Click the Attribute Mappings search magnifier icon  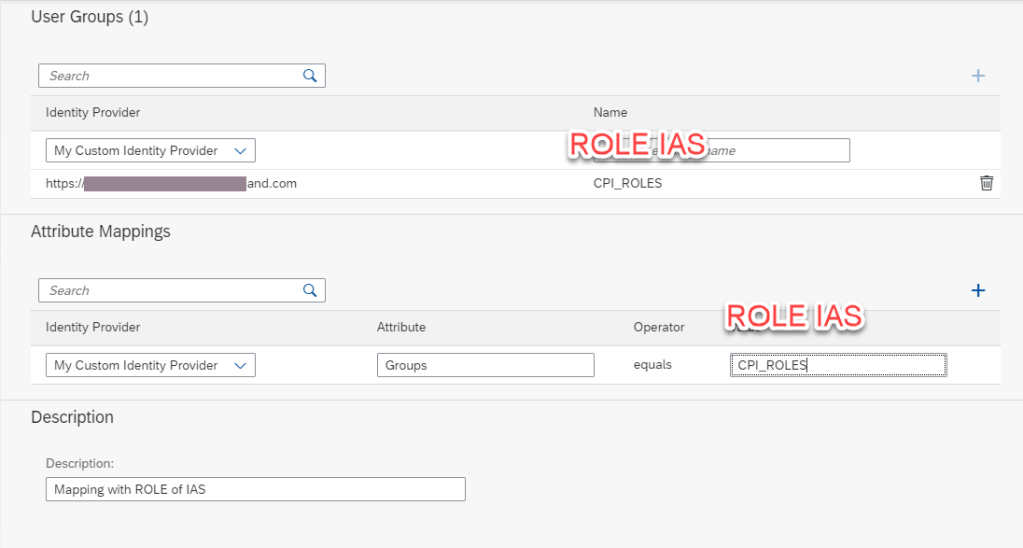tap(310, 291)
